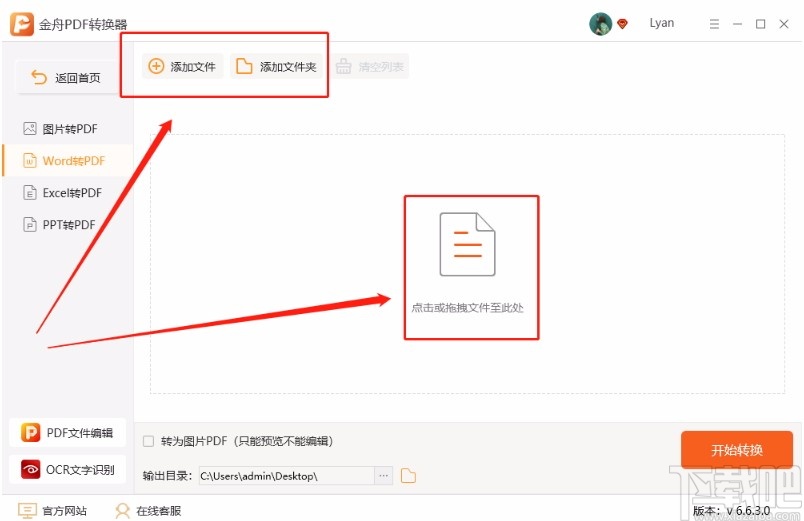This screenshot has height=521, width=804.
Task: Open the hamburger menu in title bar
Action: pos(714,24)
